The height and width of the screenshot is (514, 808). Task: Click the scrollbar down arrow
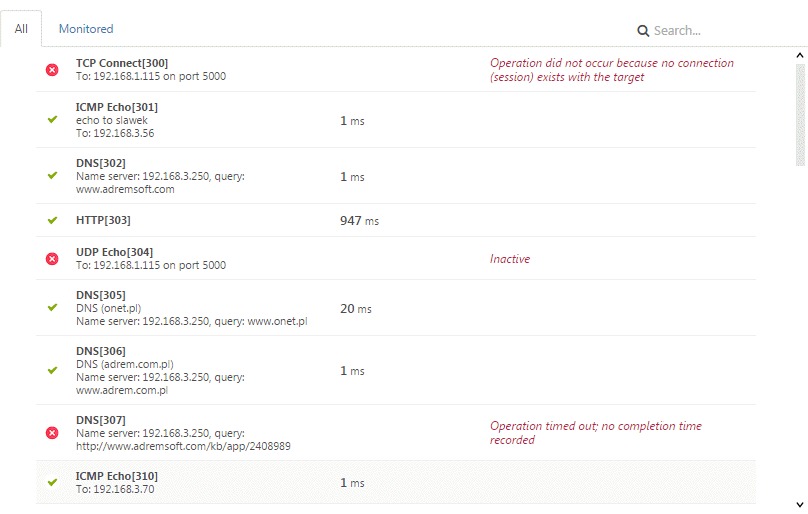pos(800,505)
